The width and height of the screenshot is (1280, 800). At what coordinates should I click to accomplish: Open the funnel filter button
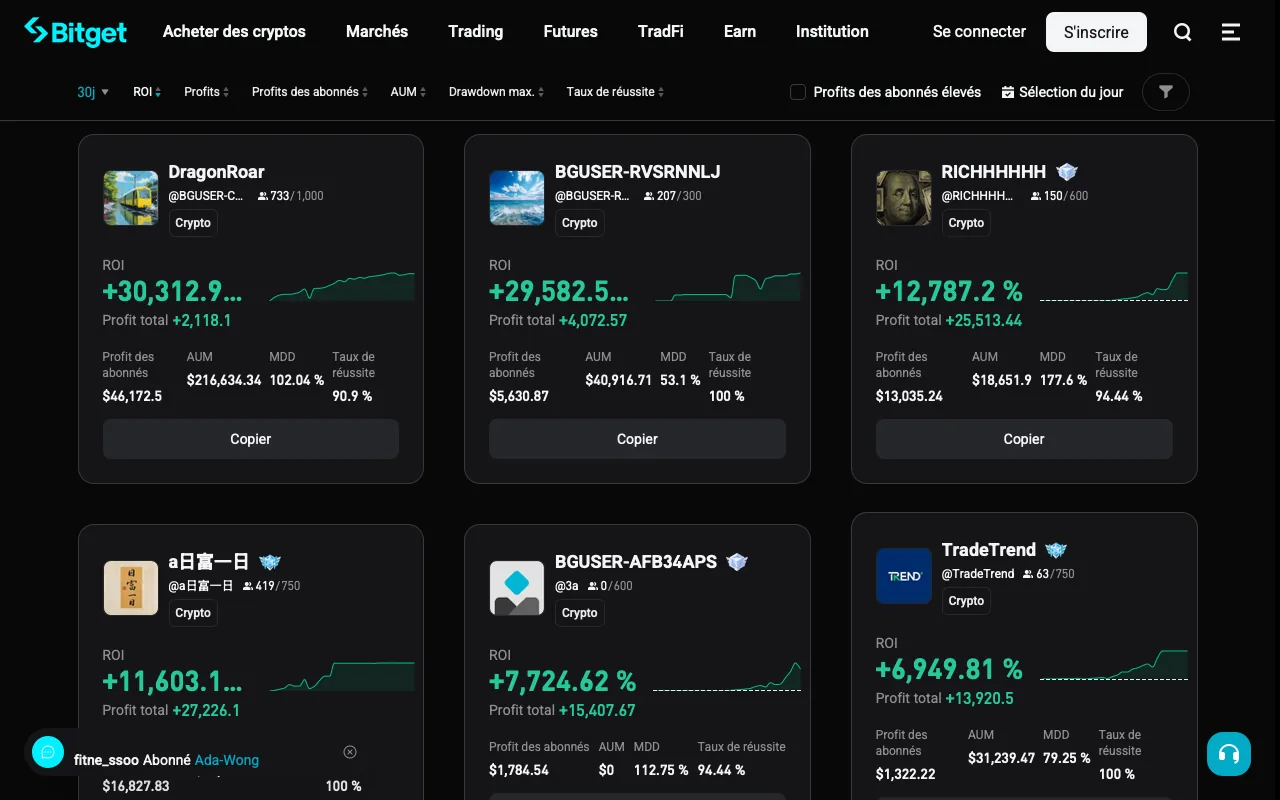pos(1166,92)
